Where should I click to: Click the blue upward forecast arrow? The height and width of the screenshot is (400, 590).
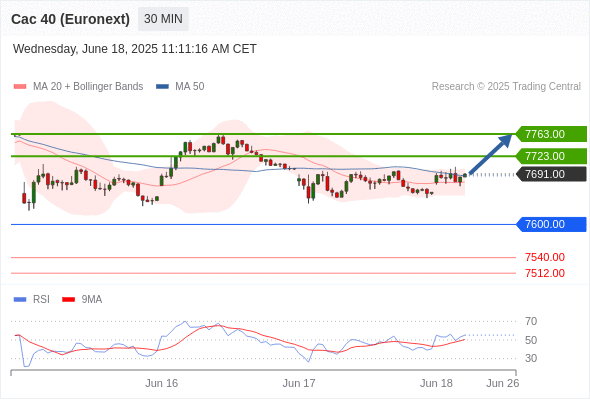(x=490, y=155)
